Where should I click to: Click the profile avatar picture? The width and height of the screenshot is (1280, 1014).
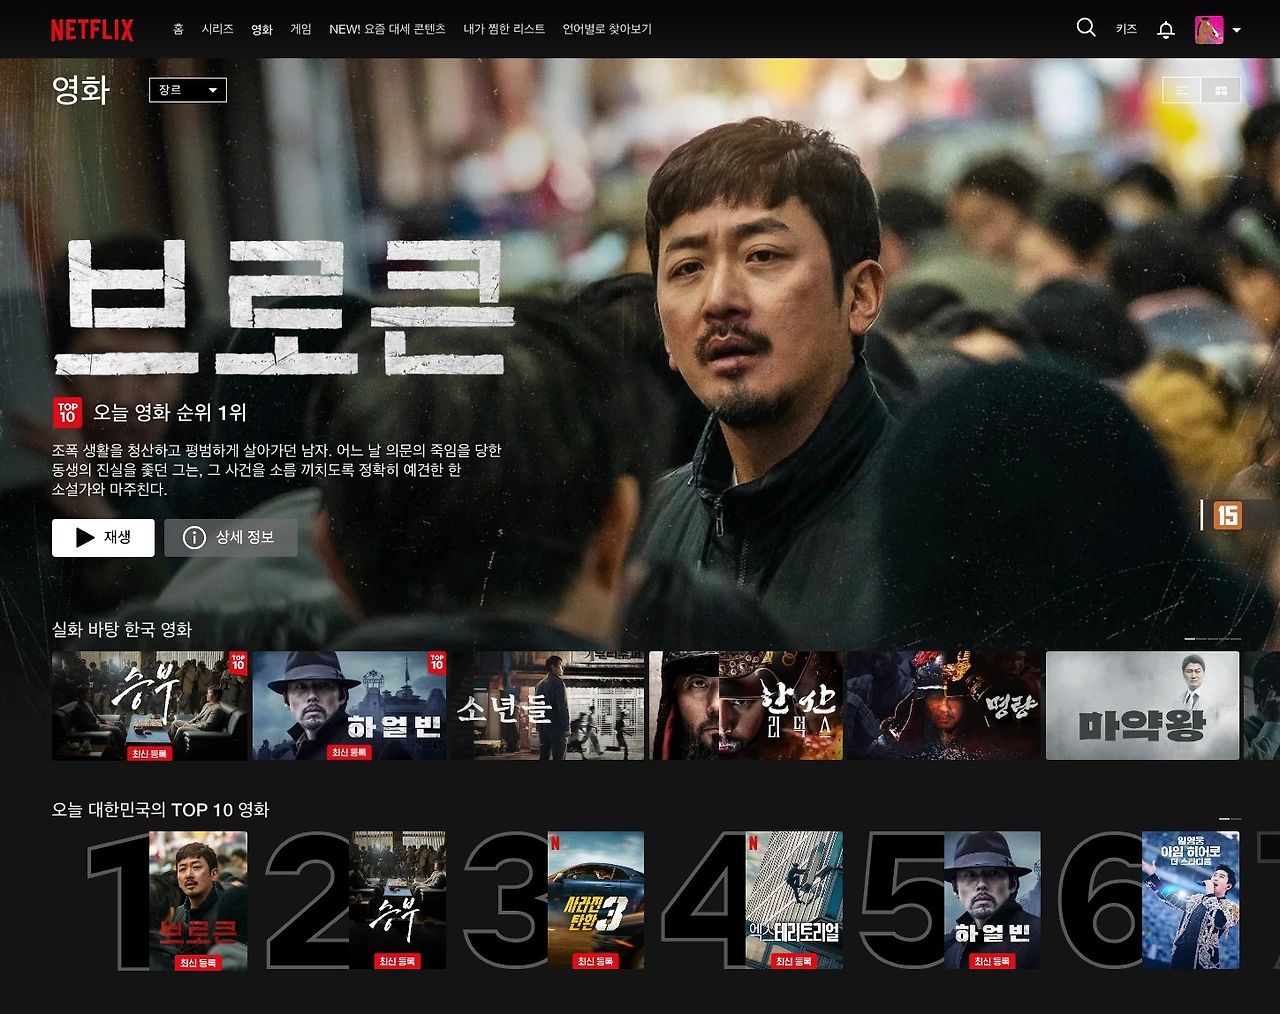(1209, 30)
